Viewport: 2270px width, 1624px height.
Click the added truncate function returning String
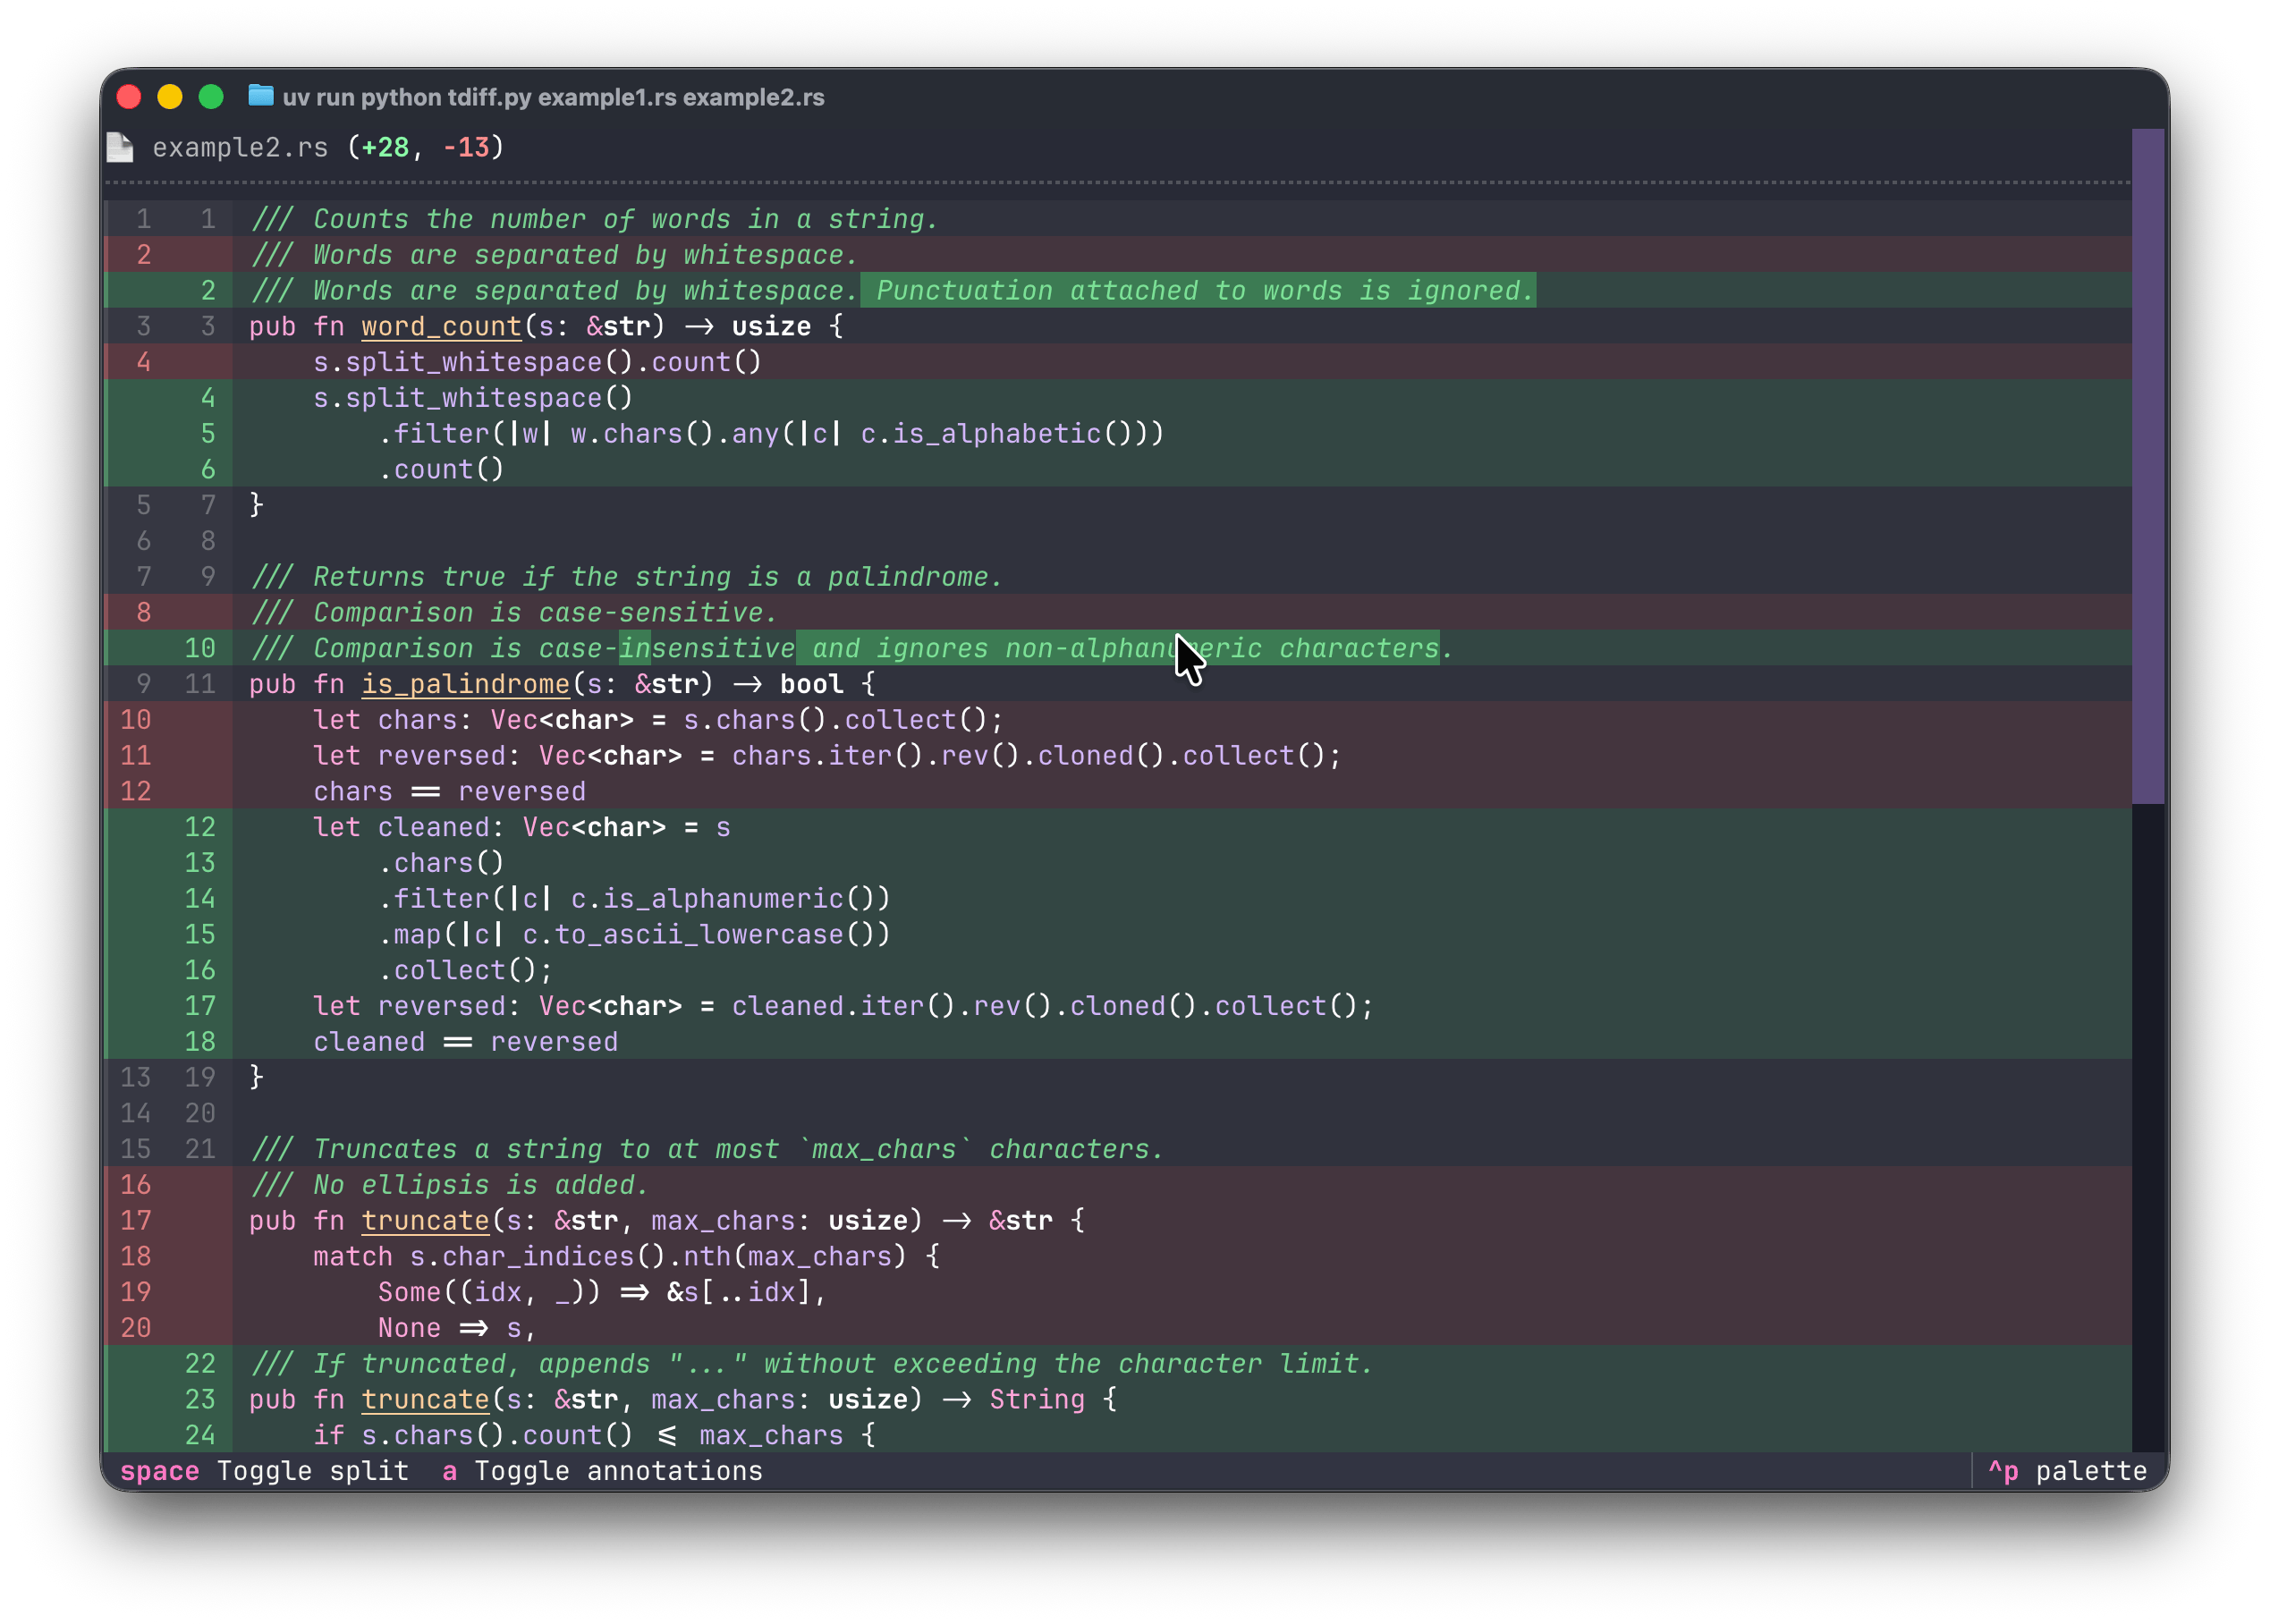(425, 1399)
